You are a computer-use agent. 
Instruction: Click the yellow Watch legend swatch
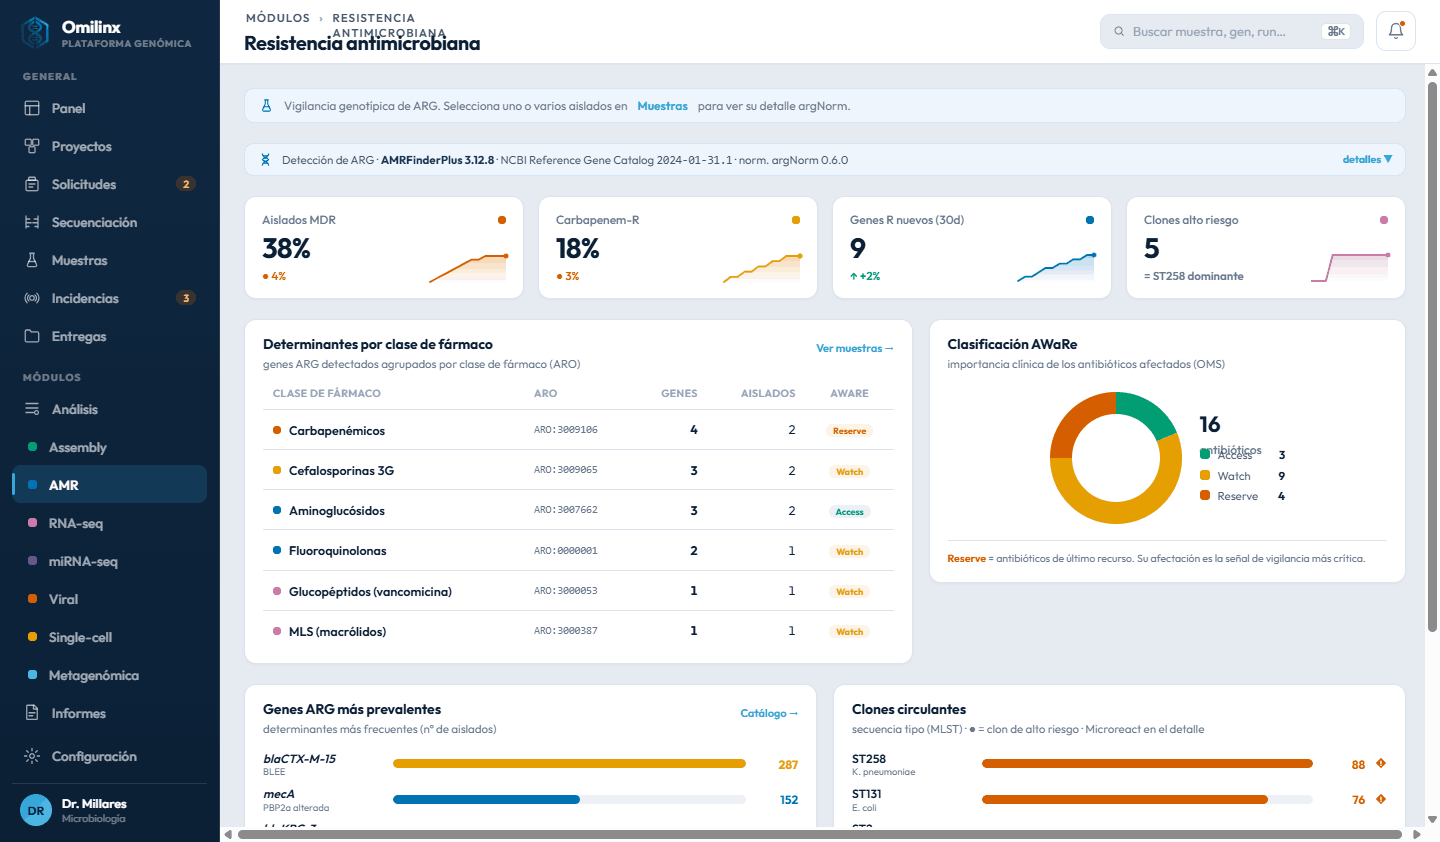(1205, 476)
